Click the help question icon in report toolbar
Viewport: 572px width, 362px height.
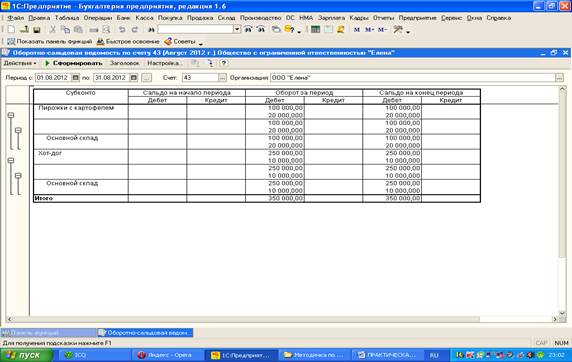(x=224, y=63)
